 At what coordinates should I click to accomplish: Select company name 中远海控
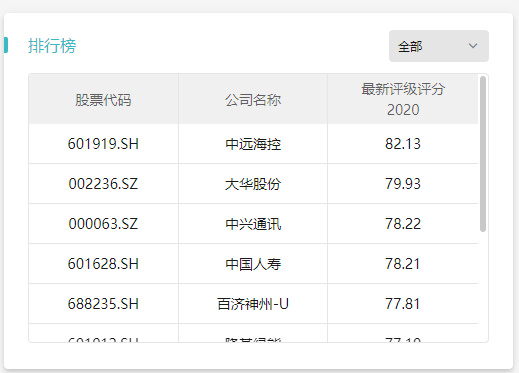pos(253,144)
